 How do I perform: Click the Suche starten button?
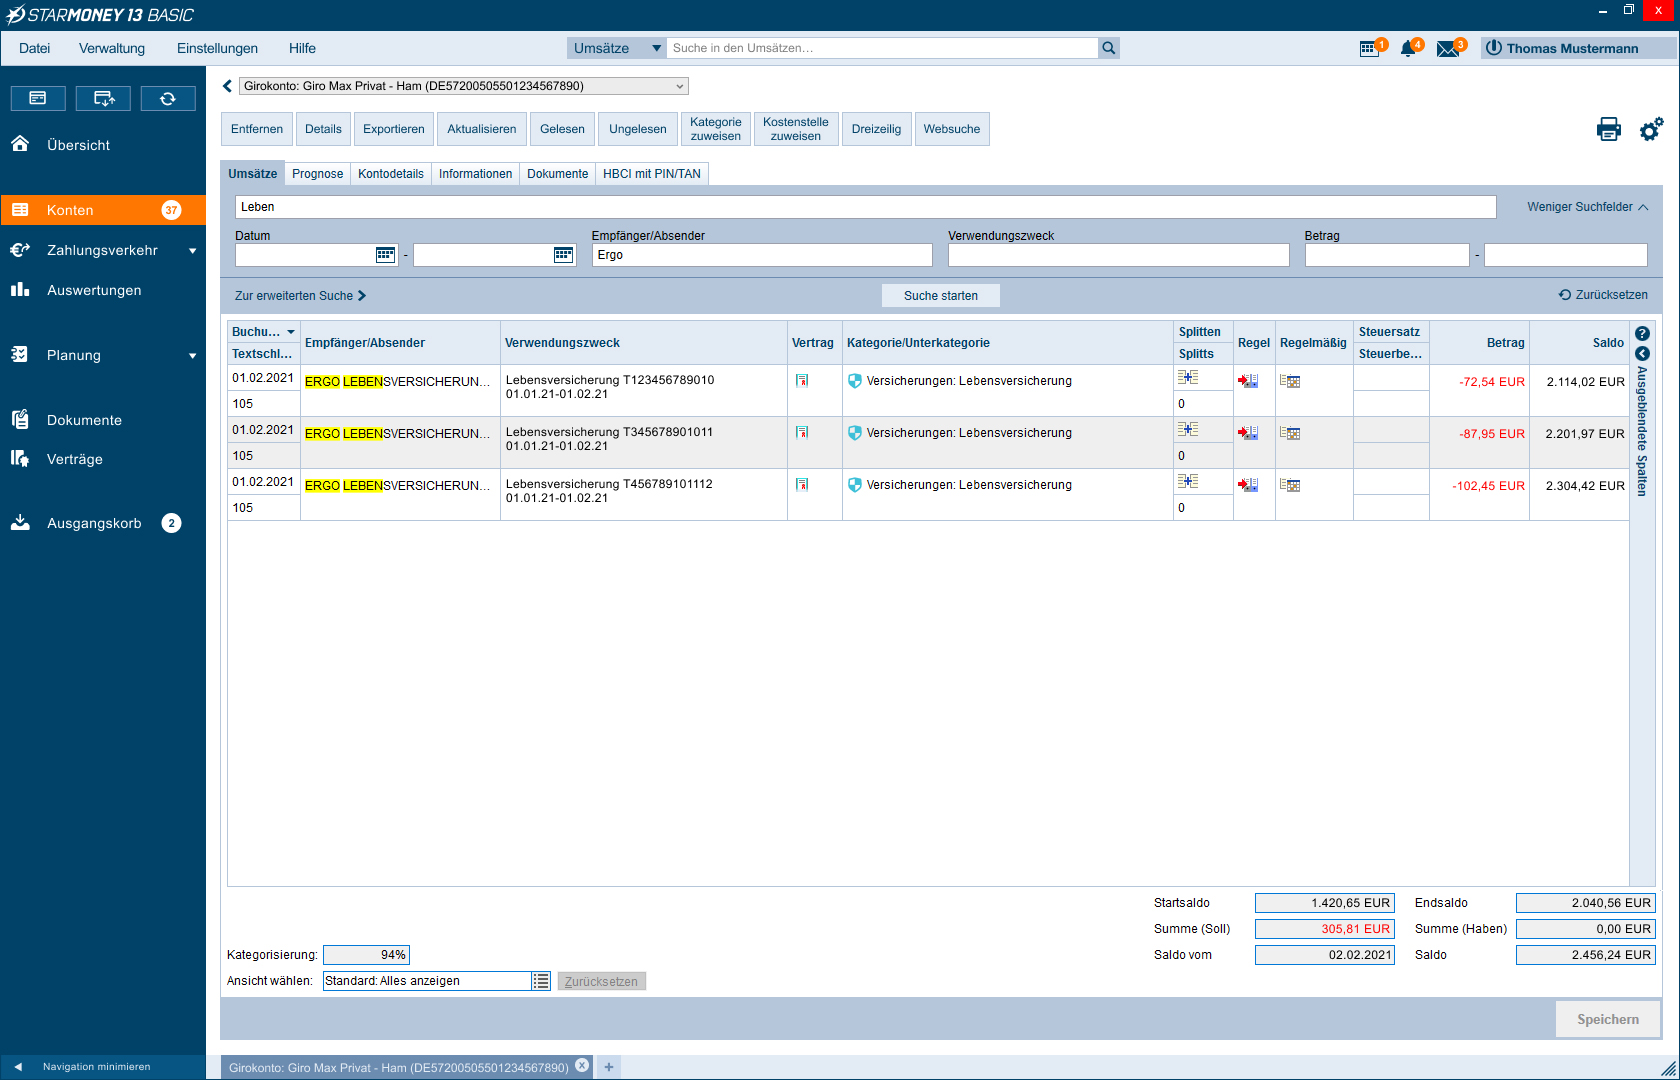[x=941, y=296]
